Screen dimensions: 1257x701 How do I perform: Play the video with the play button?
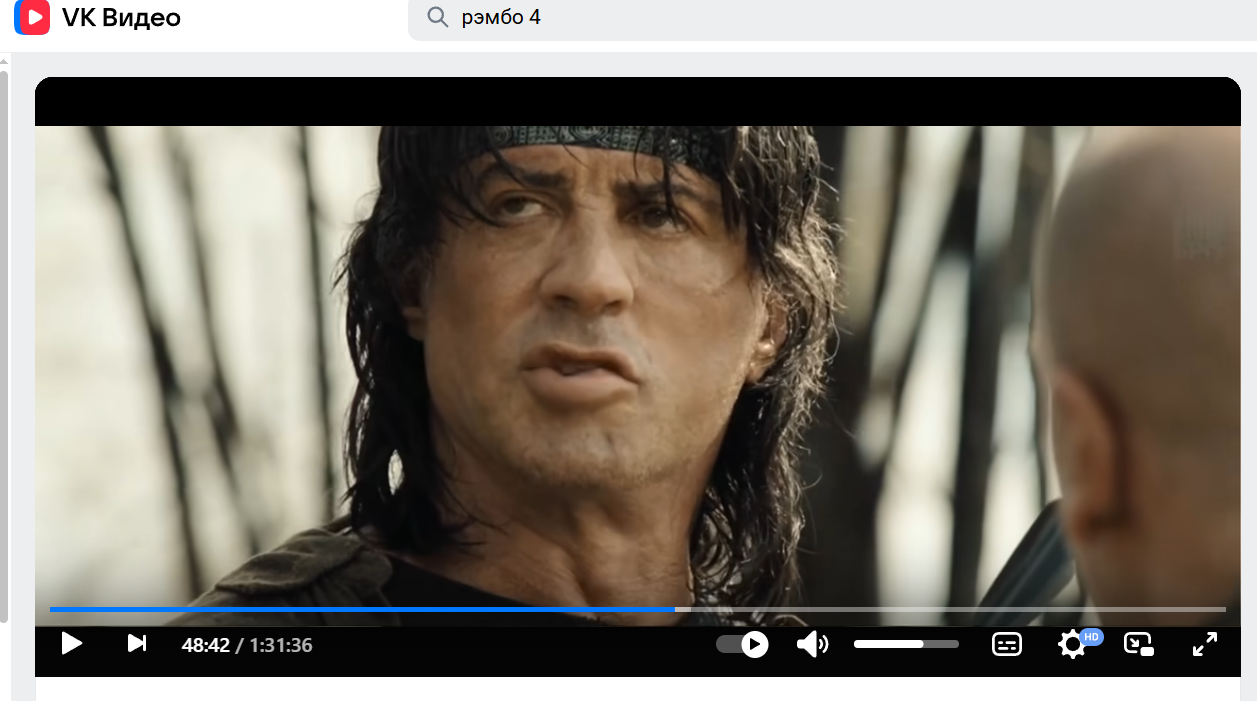[x=71, y=643]
